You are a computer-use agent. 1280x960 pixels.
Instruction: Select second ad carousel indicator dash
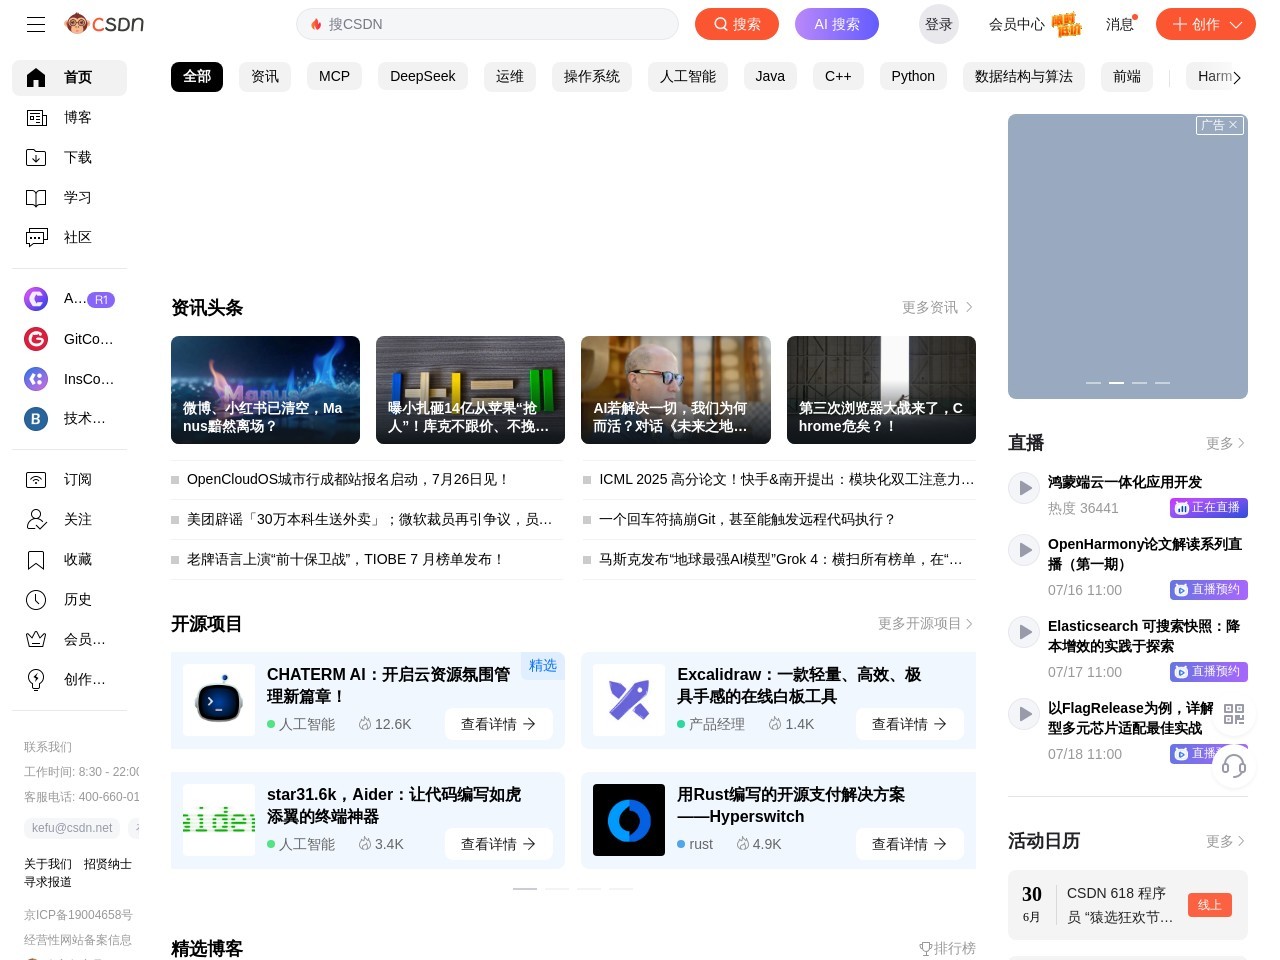point(1116,383)
